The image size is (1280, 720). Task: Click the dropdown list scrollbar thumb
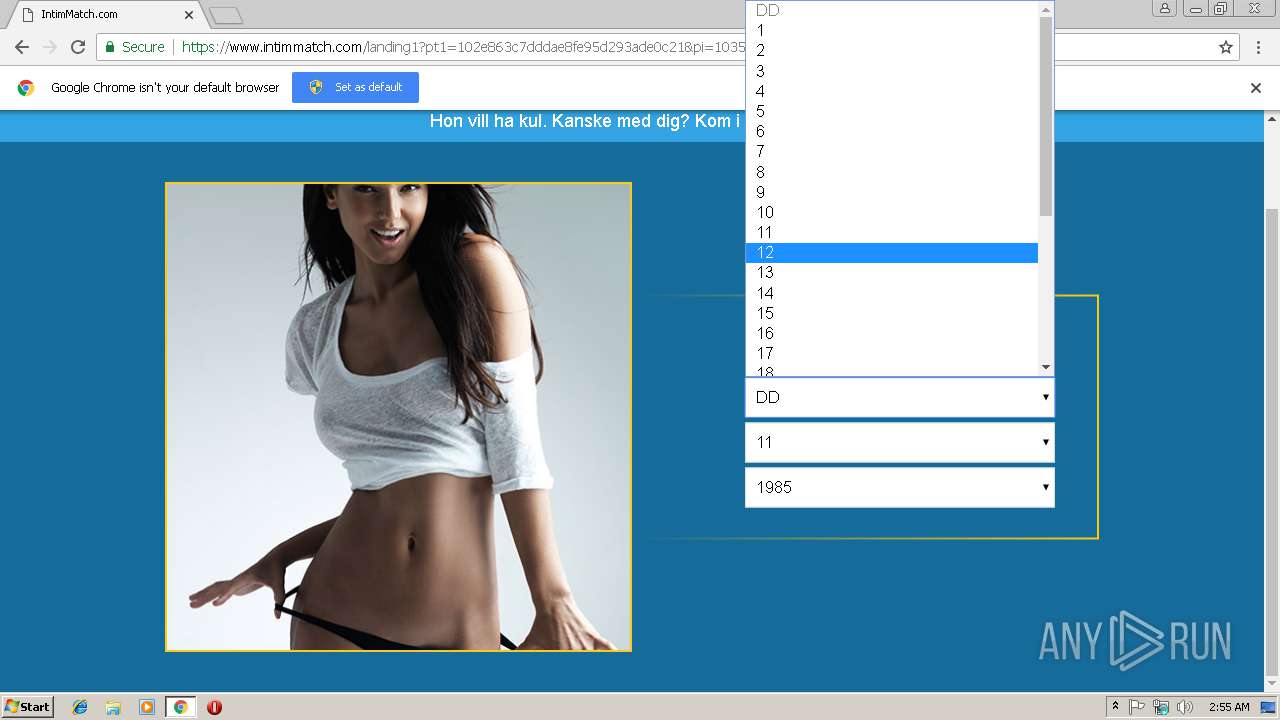[1046, 116]
